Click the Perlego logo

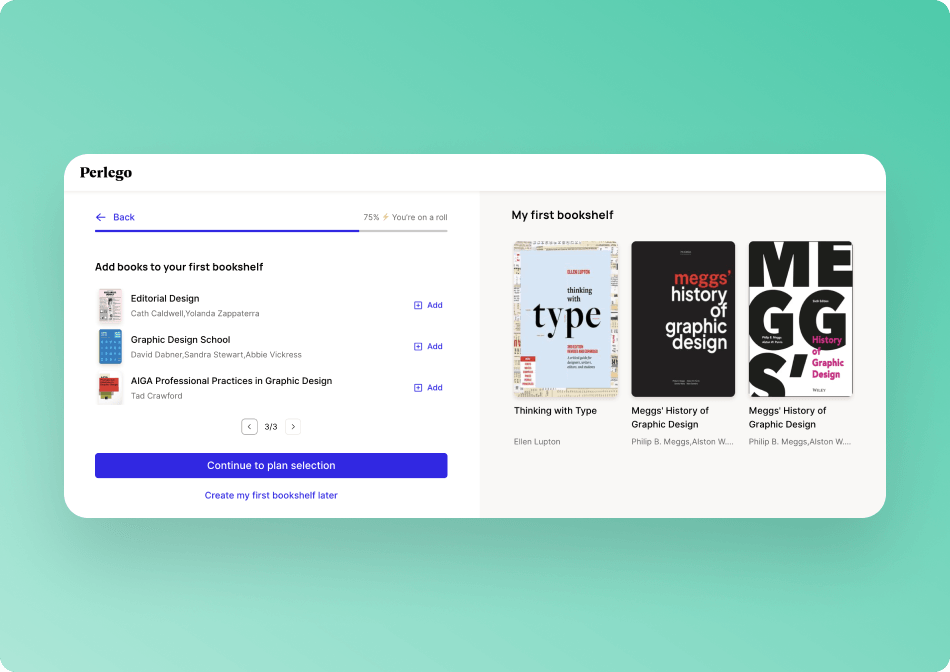(106, 173)
